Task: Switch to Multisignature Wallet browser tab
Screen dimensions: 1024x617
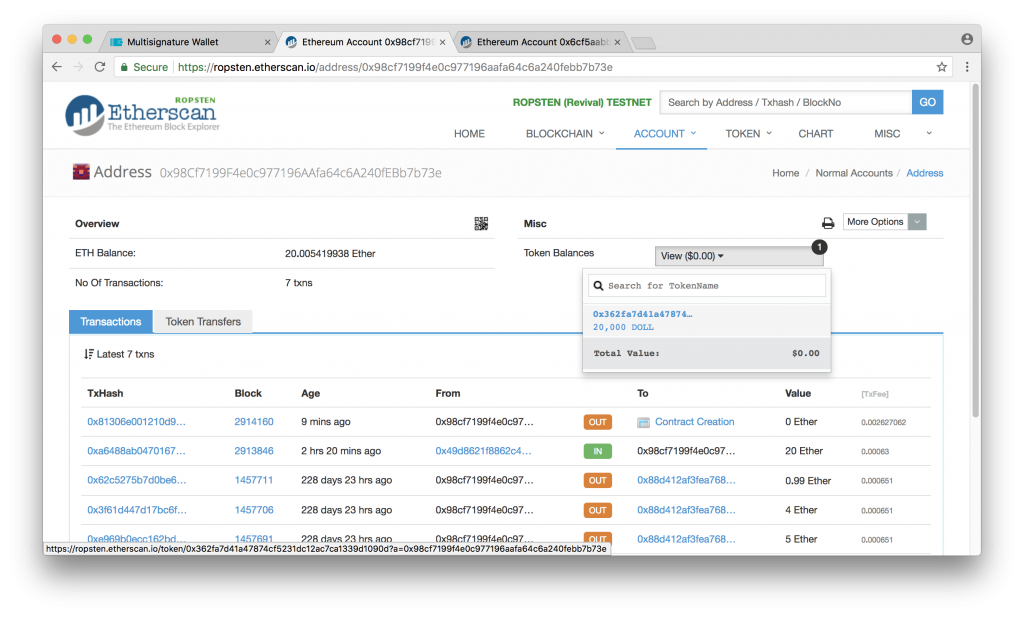Action: [x=188, y=42]
